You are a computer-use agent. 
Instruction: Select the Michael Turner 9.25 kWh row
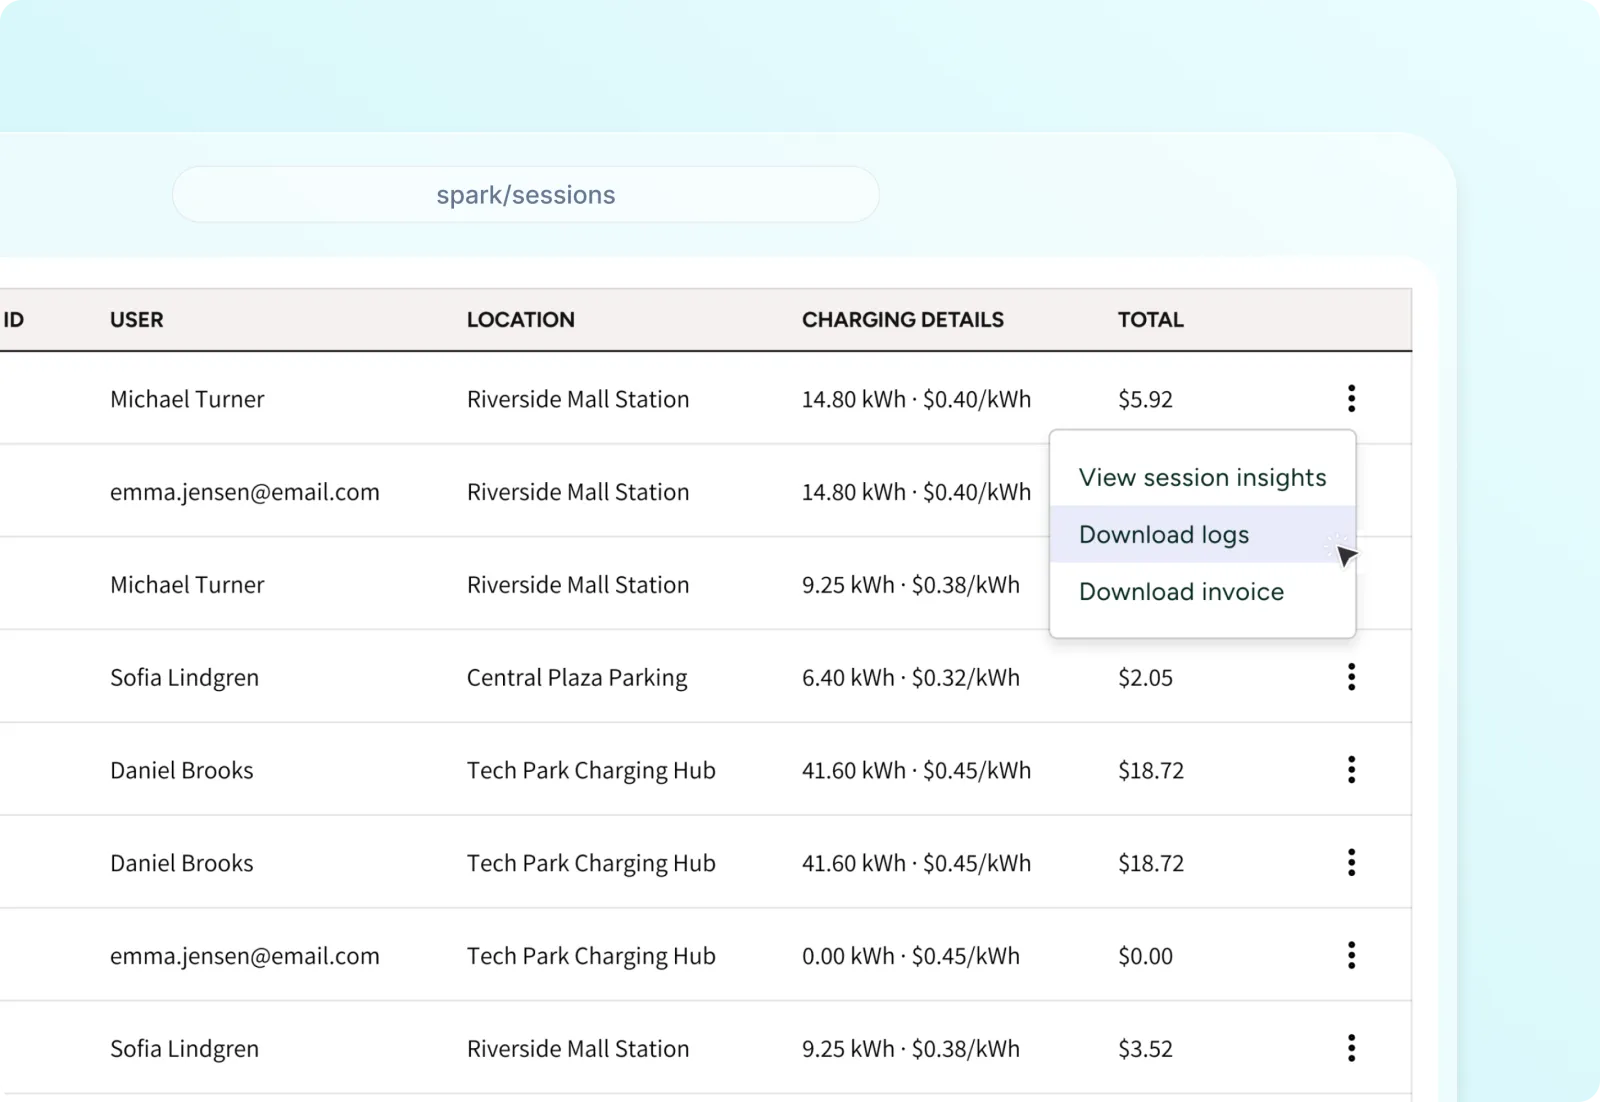point(187,585)
